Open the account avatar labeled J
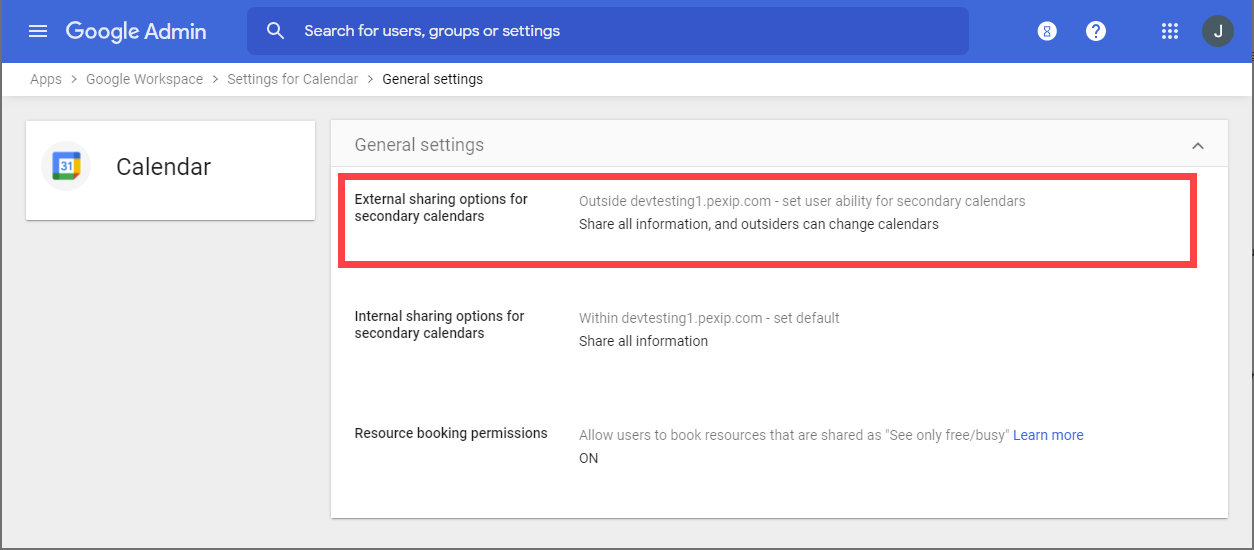Image resolution: width=1254 pixels, height=550 pixels. pyautogui.click(x=1217, y=31)
